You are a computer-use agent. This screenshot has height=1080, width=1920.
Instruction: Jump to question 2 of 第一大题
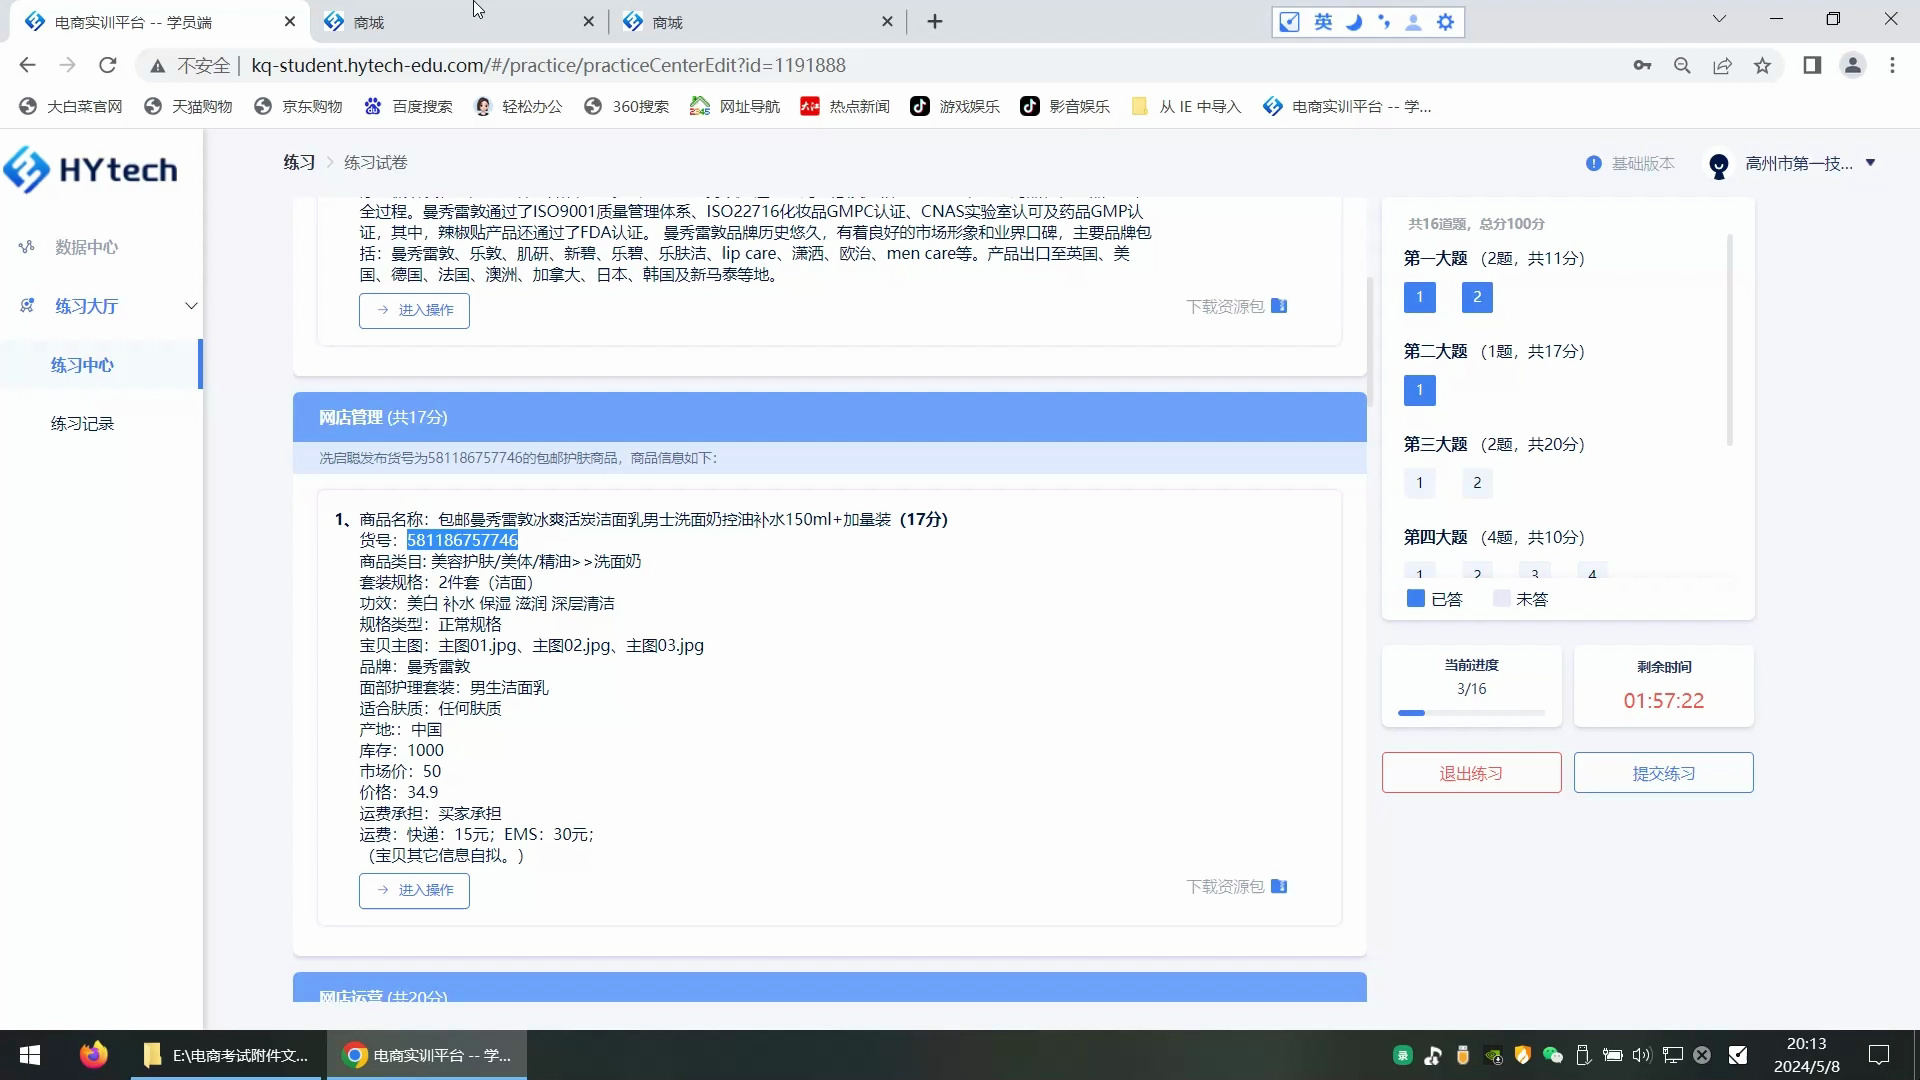(x=1477, y=297)
